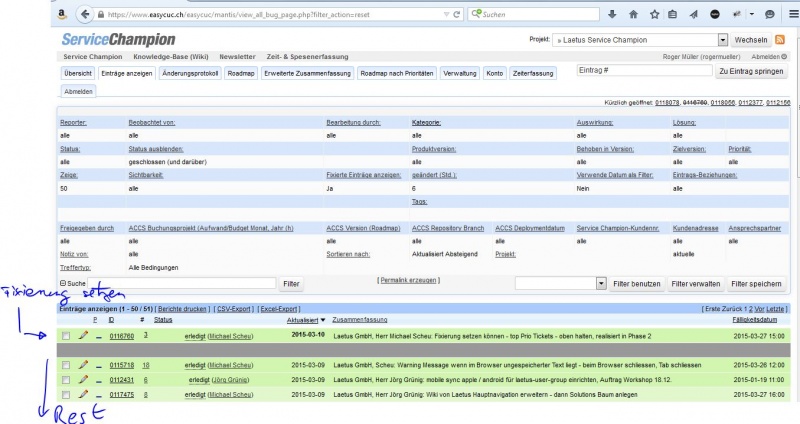The image size is (800, 424).
Task: Open the Übersicht tab
Action: (x=78, y=73)
